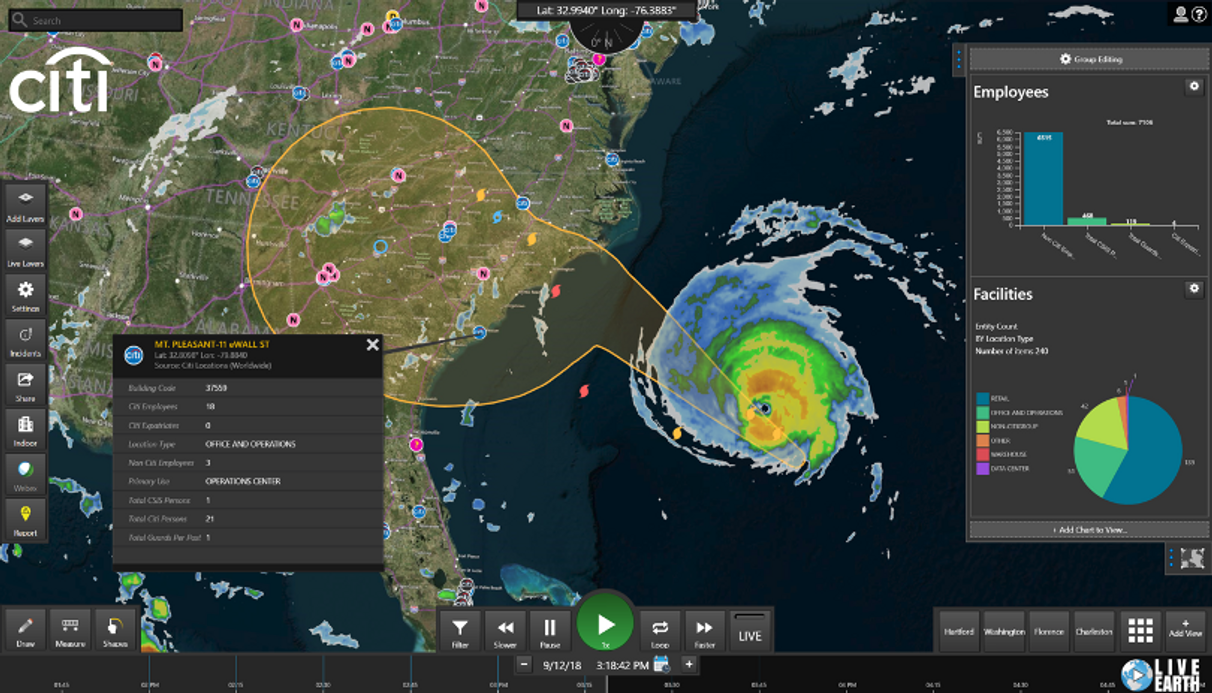1212x693 pixels.
Task: Launch Webex from the sidebar
Action: click(x=24, y=473)
